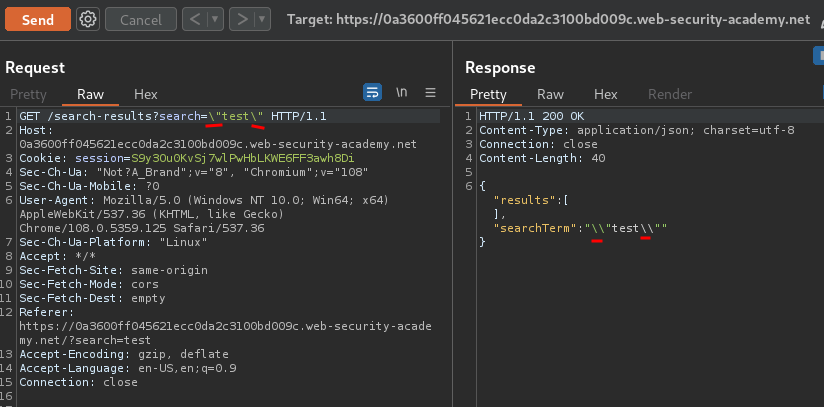824x407 pixels.
Task: Expand the back history dropdown arrow
Action: coord(215,19)
